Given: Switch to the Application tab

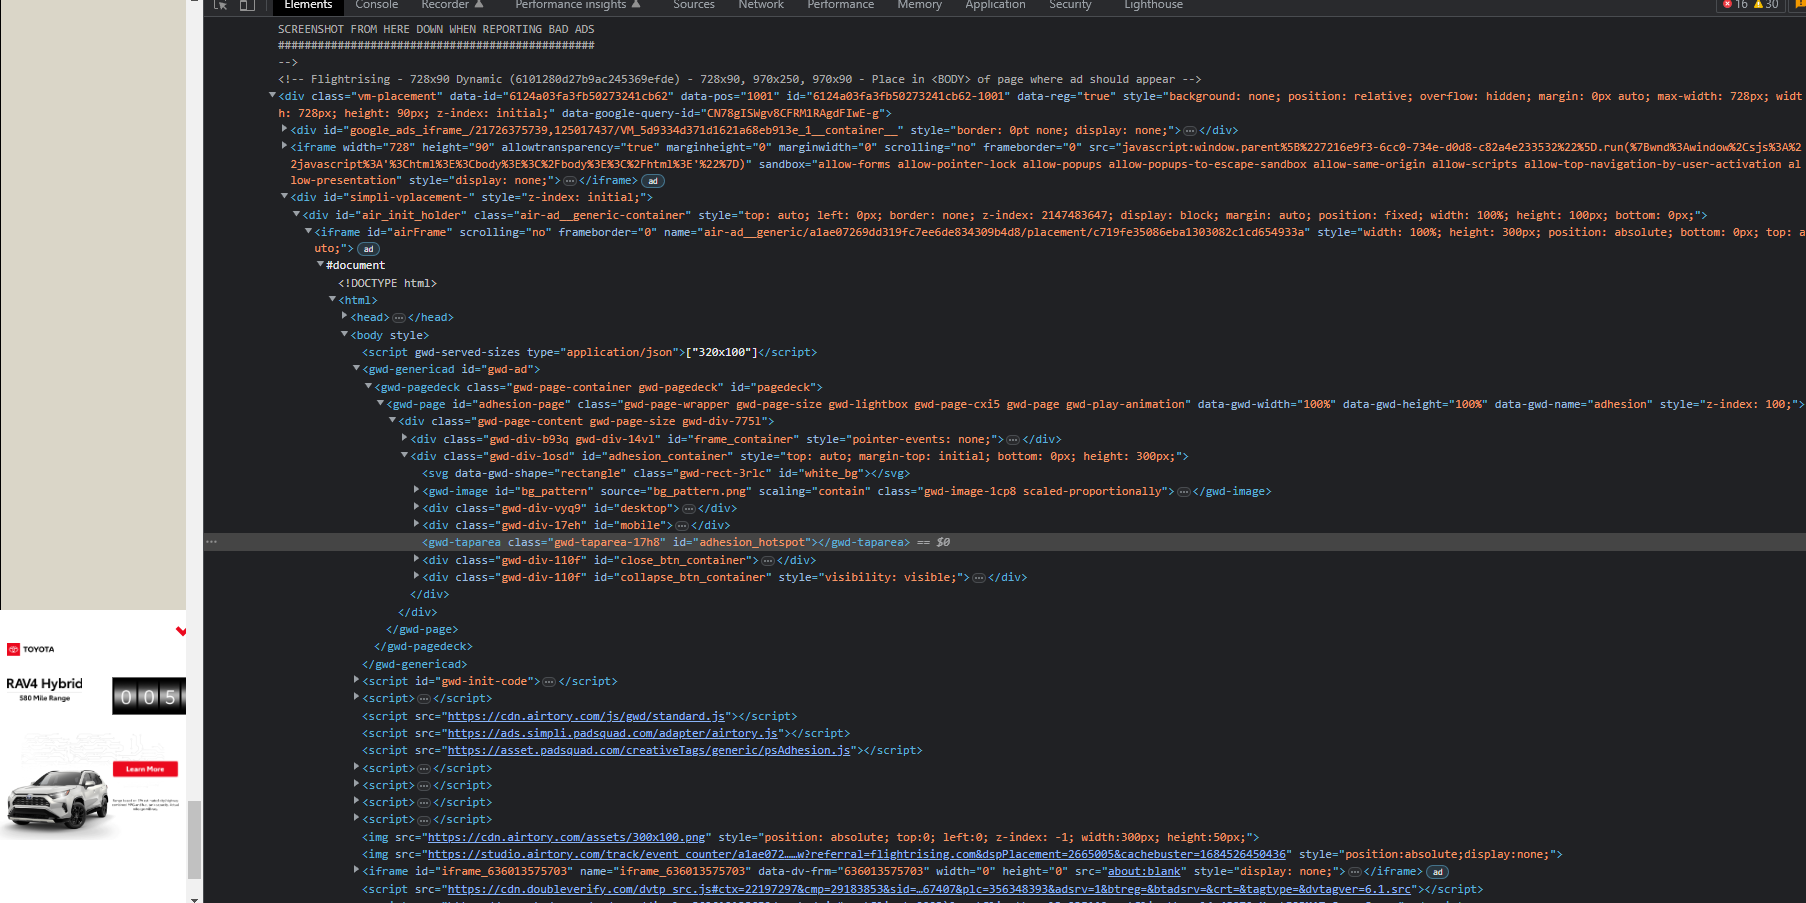Looking at the screenshot, I should [995, 5].
